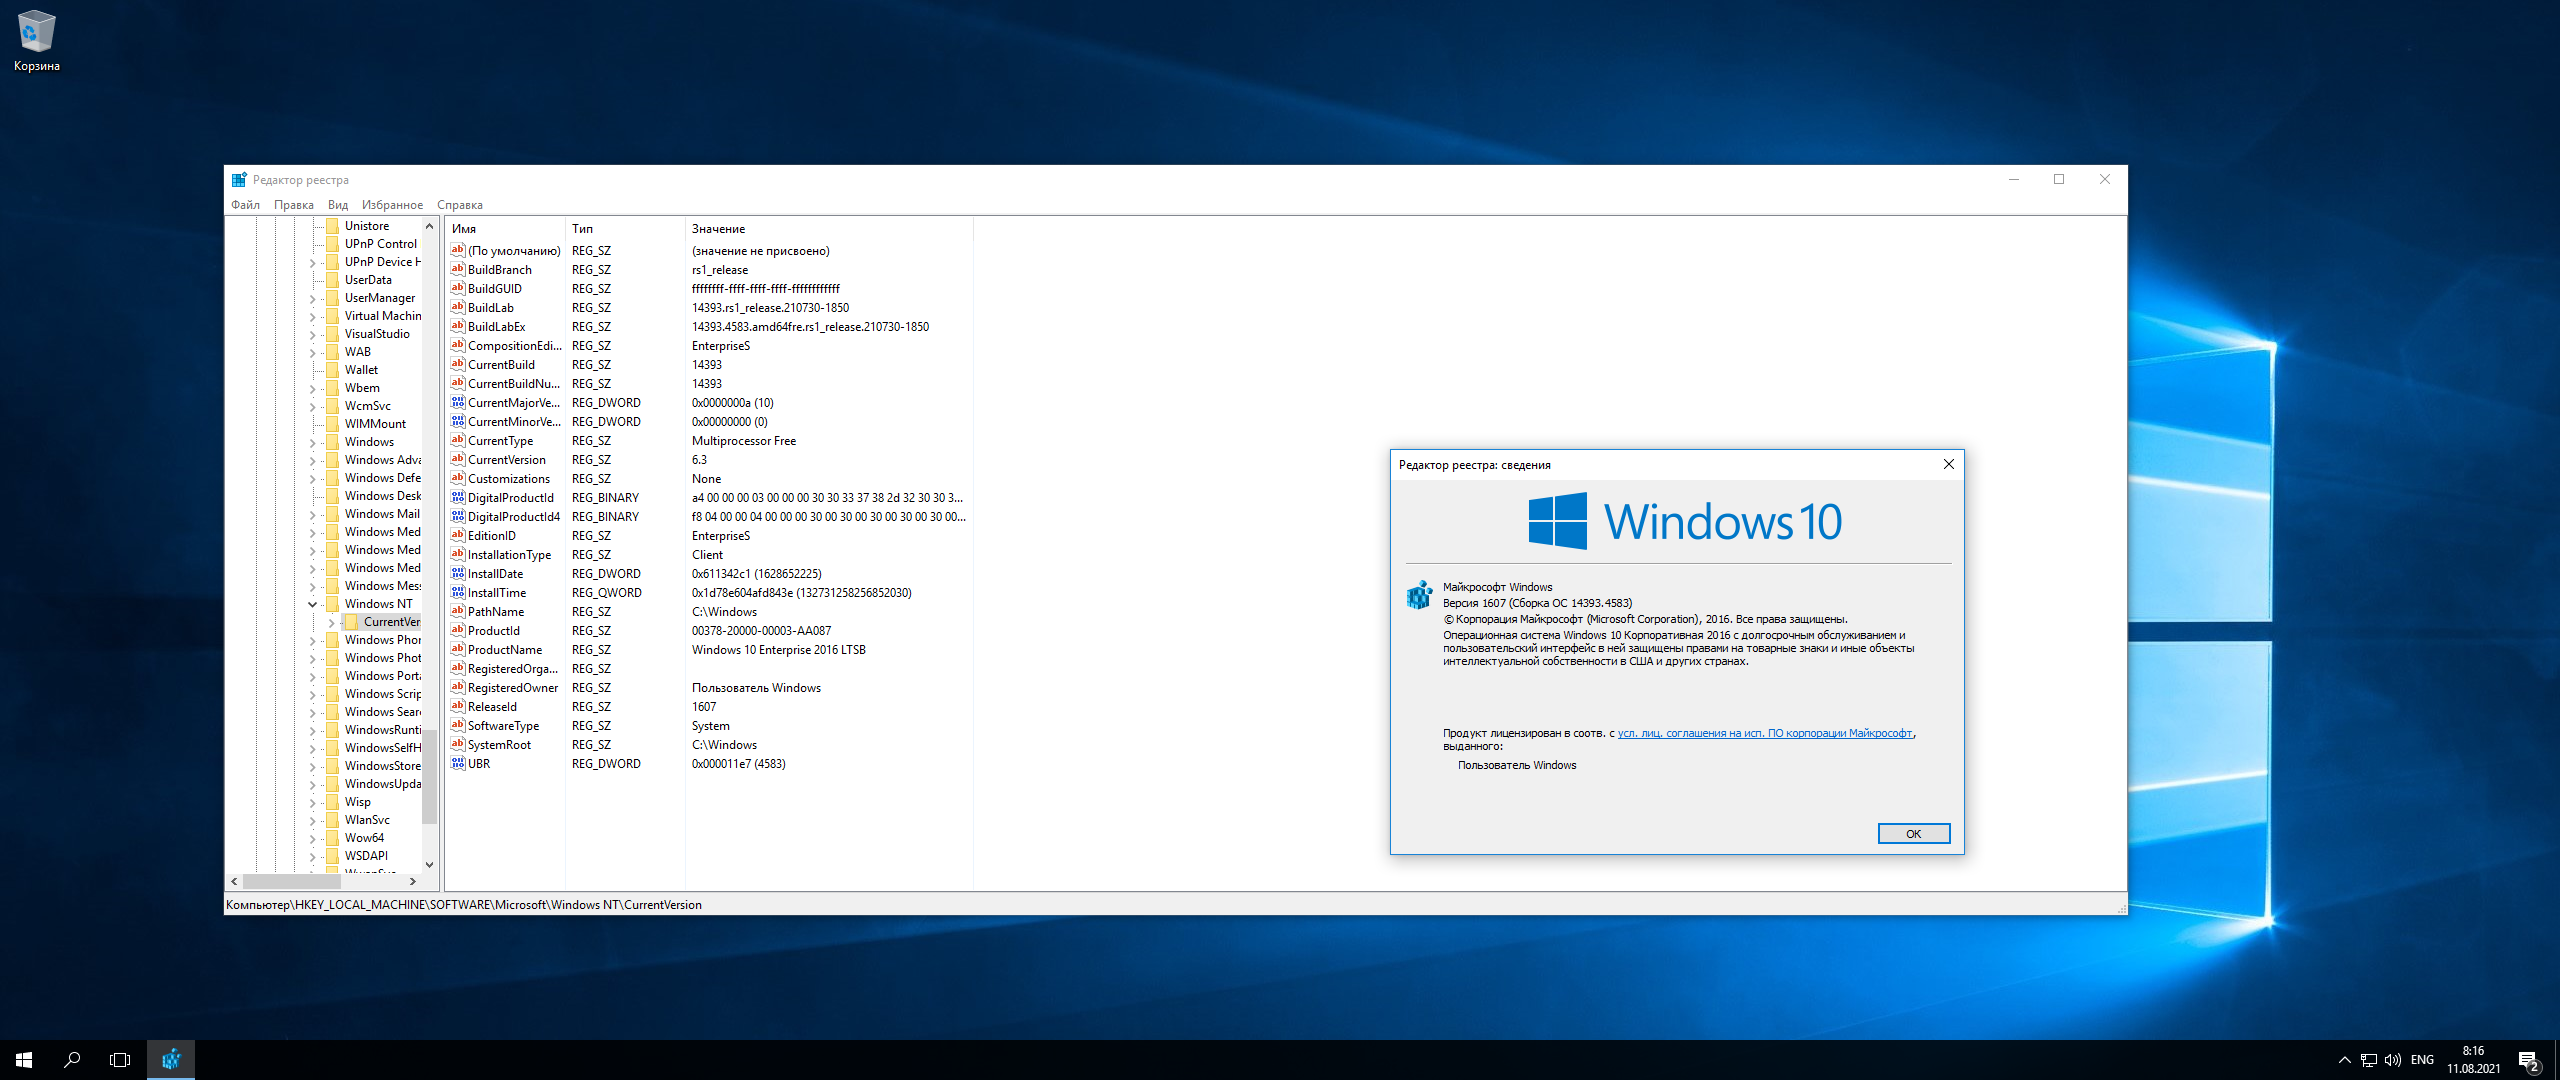The image size is (2560, 1080).
Task: Open the Справка menu
Action: pos(460,205)
